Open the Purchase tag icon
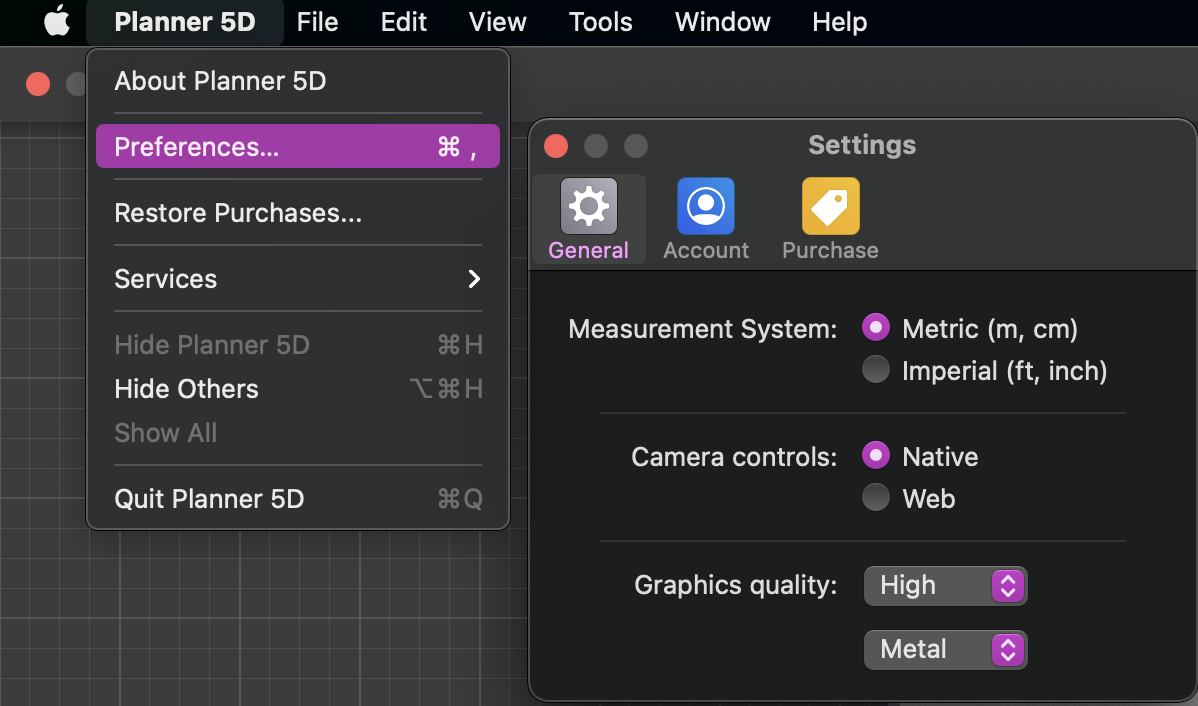 [x=831, y=206]
